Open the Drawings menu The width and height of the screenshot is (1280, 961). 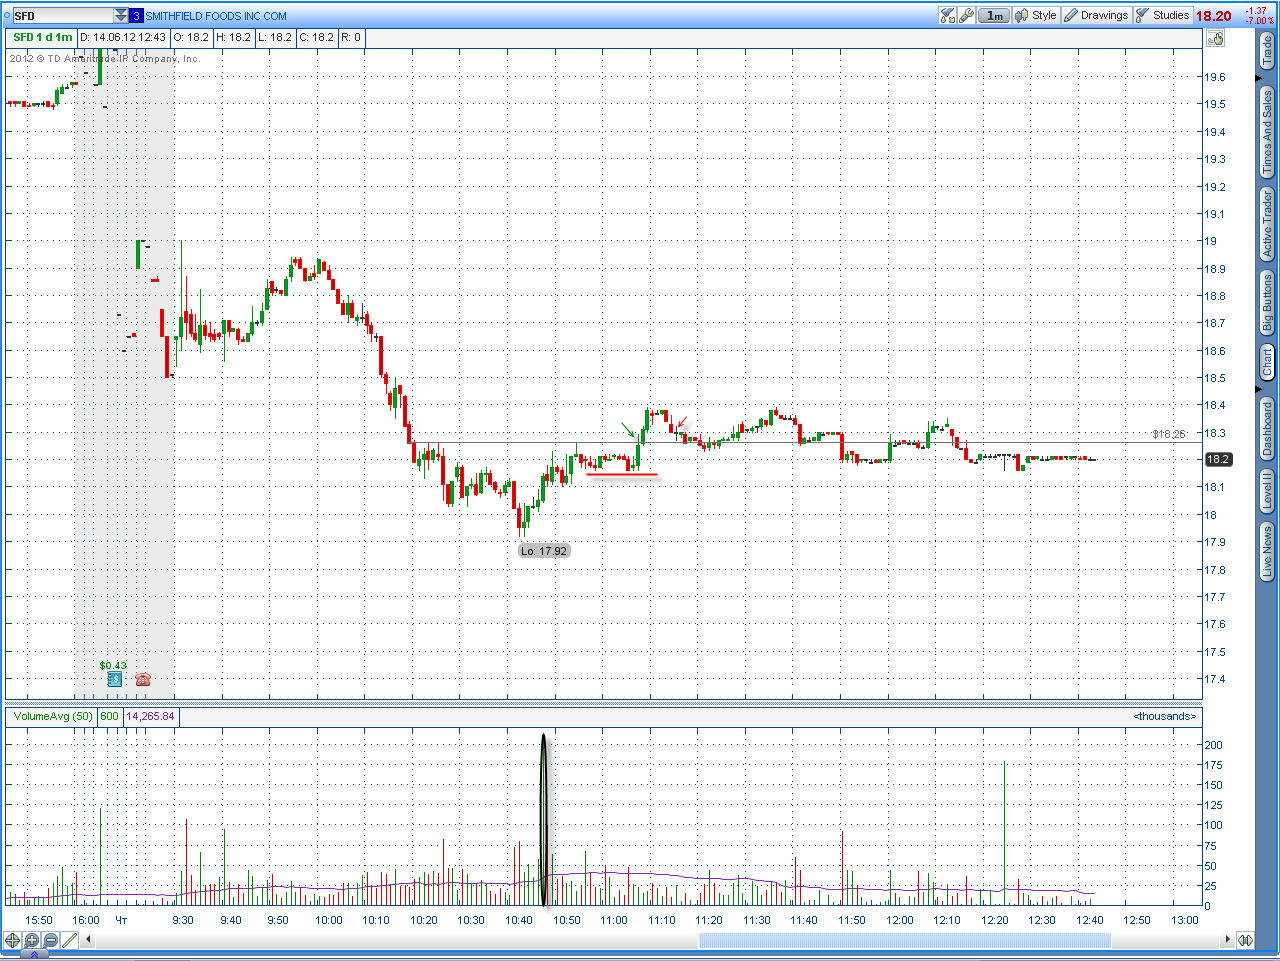pos(1096,15)
